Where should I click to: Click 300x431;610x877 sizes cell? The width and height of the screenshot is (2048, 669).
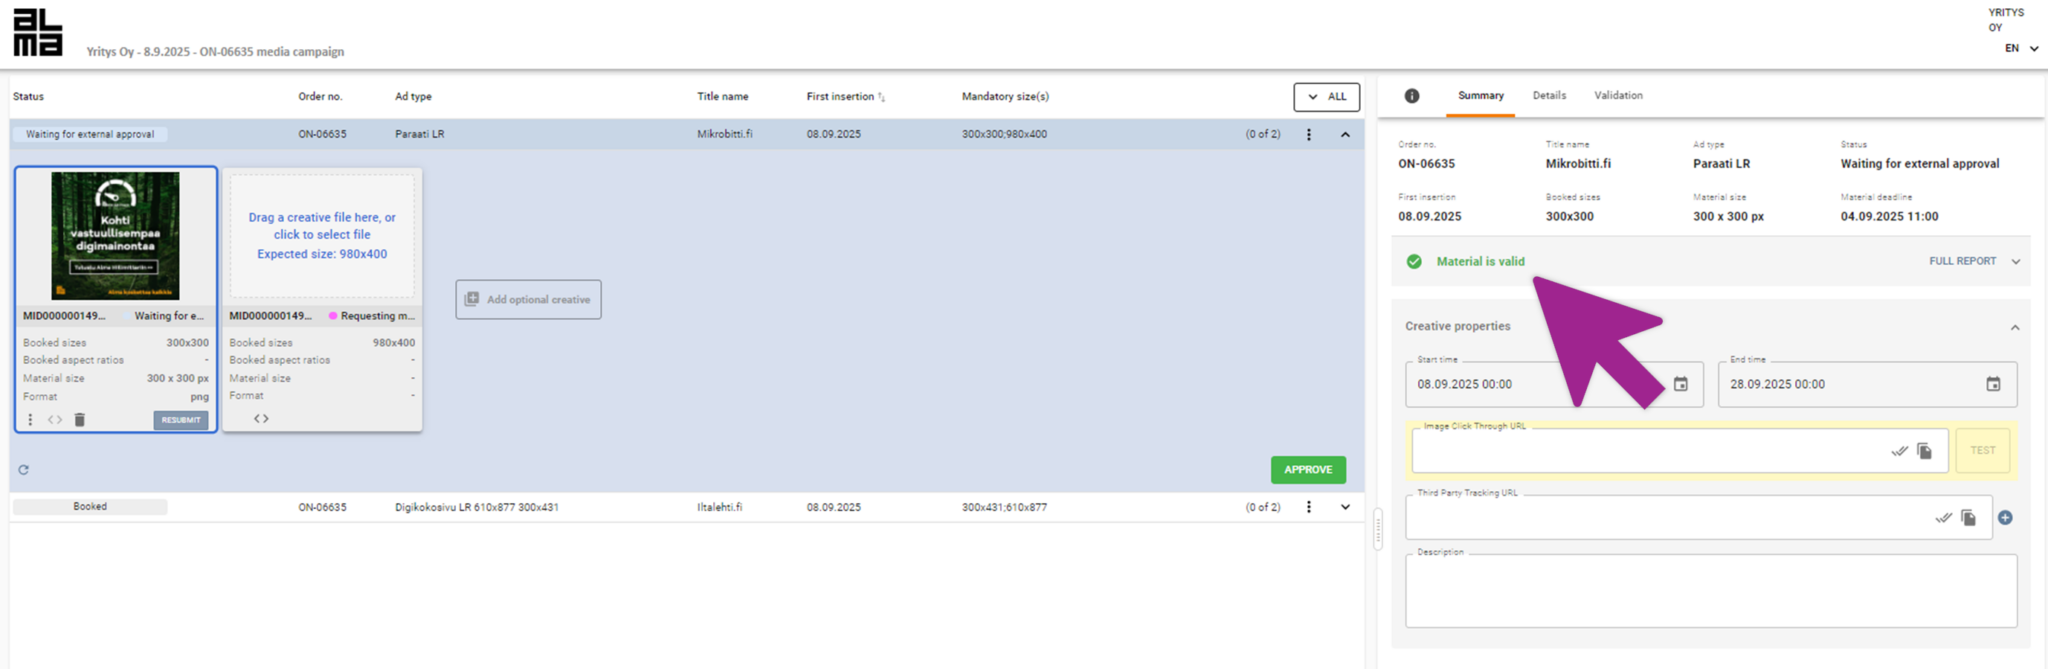pyautogui.click(x=1004, y=507)
